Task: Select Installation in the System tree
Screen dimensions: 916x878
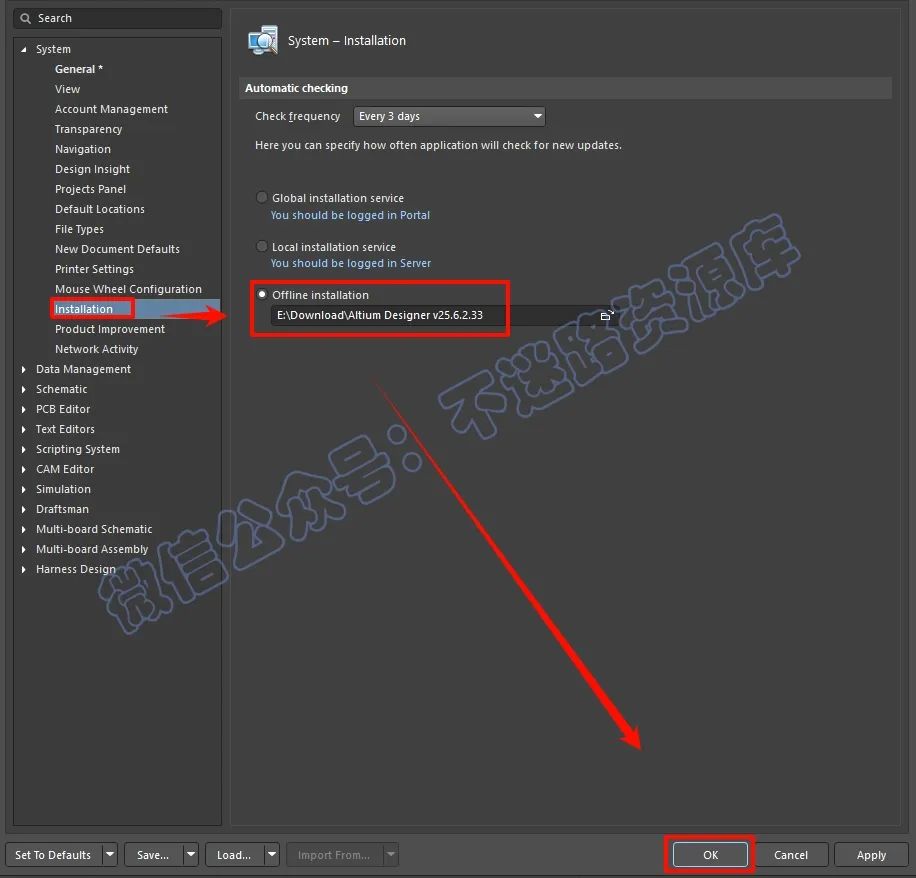Action: click(84, 308)
